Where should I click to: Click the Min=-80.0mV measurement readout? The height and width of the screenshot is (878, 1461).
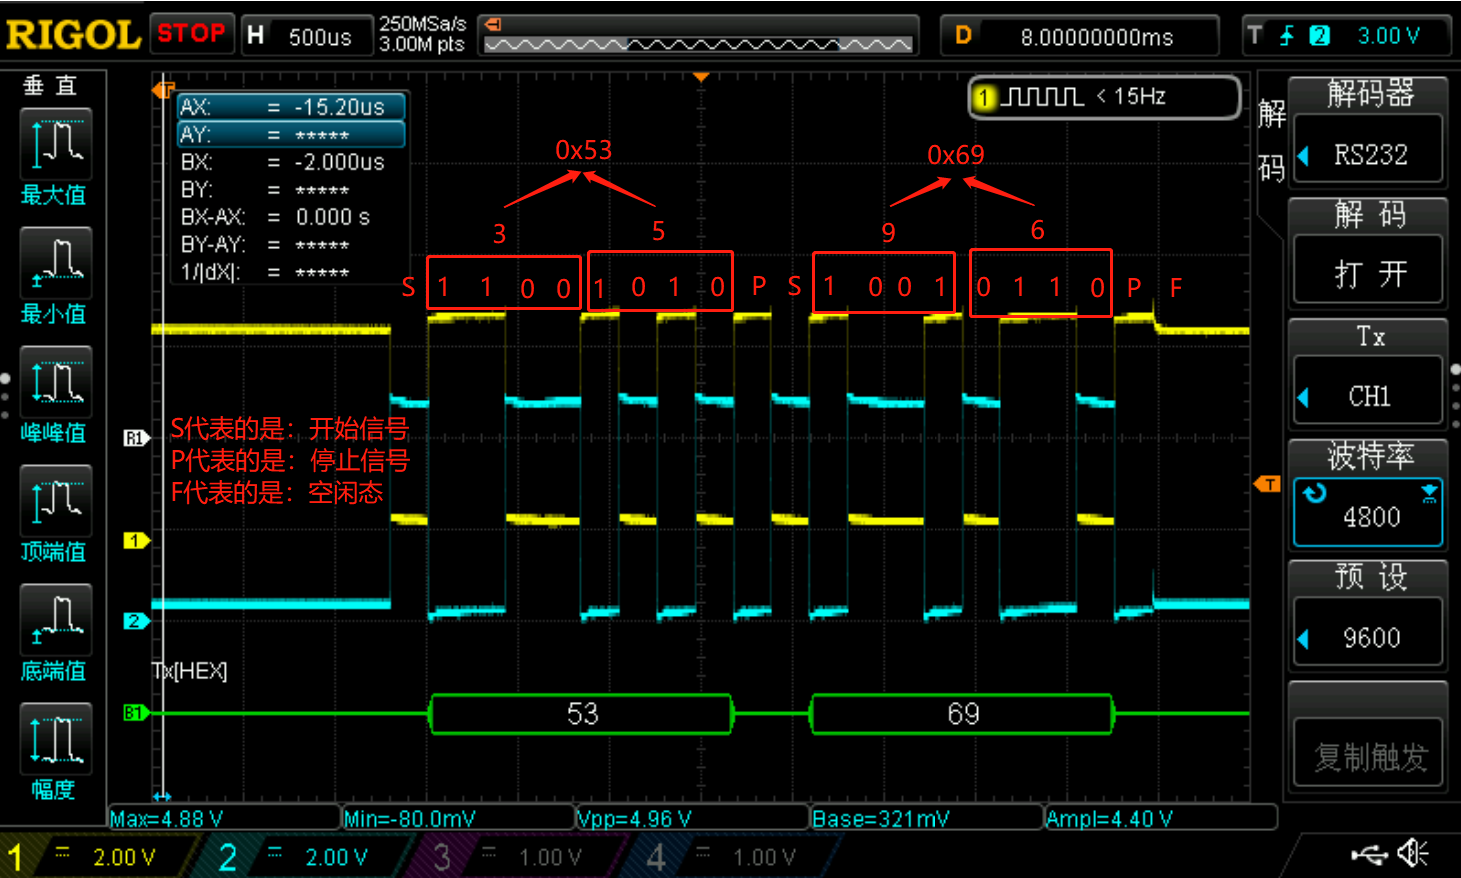tap(458, 818)
